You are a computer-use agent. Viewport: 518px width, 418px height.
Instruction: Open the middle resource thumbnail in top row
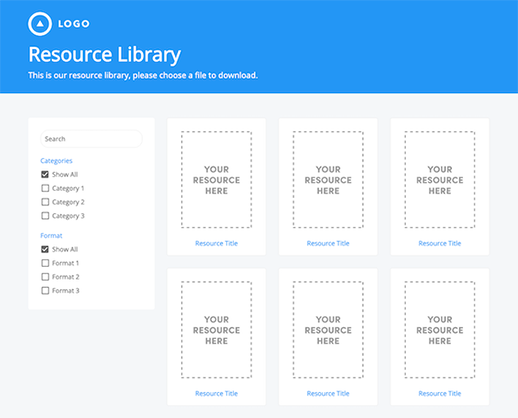click(328, 180)
